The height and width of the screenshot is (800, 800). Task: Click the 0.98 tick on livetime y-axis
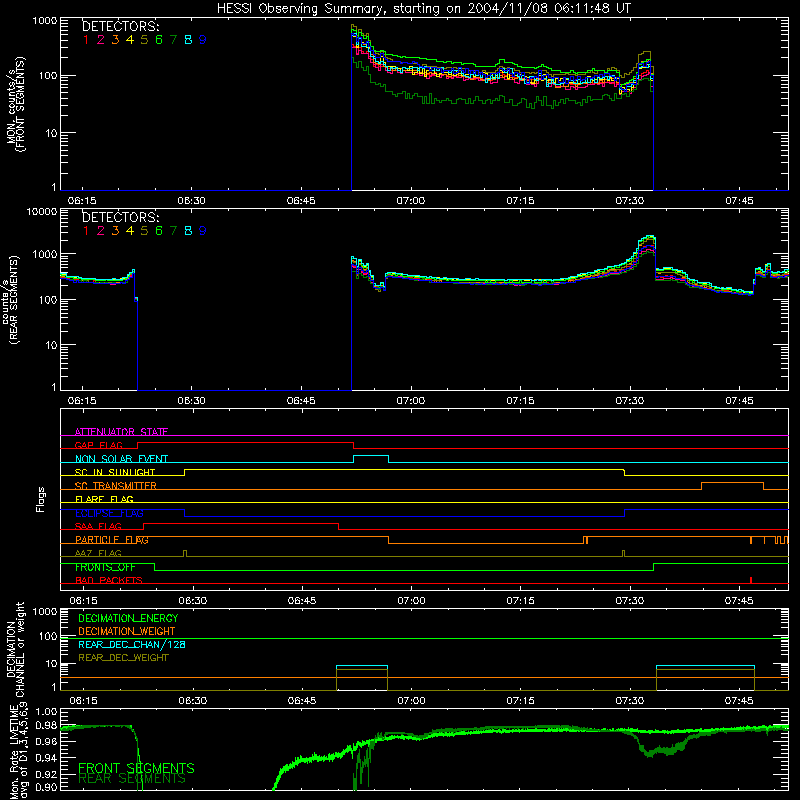pyautogui.click(x=47, y=726)
